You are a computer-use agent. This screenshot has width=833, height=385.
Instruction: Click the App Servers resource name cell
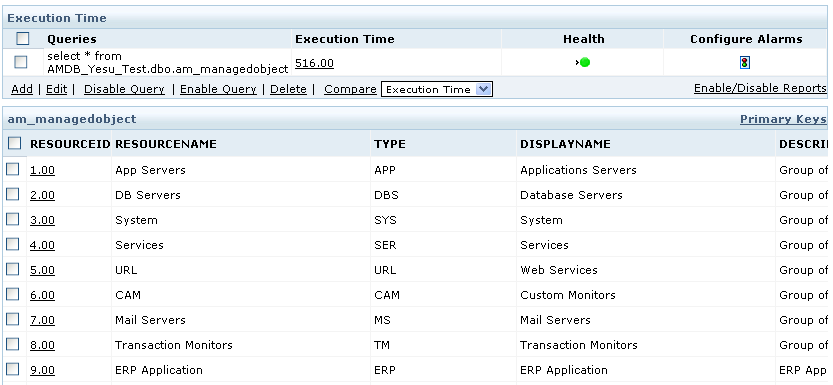[150, 170]
